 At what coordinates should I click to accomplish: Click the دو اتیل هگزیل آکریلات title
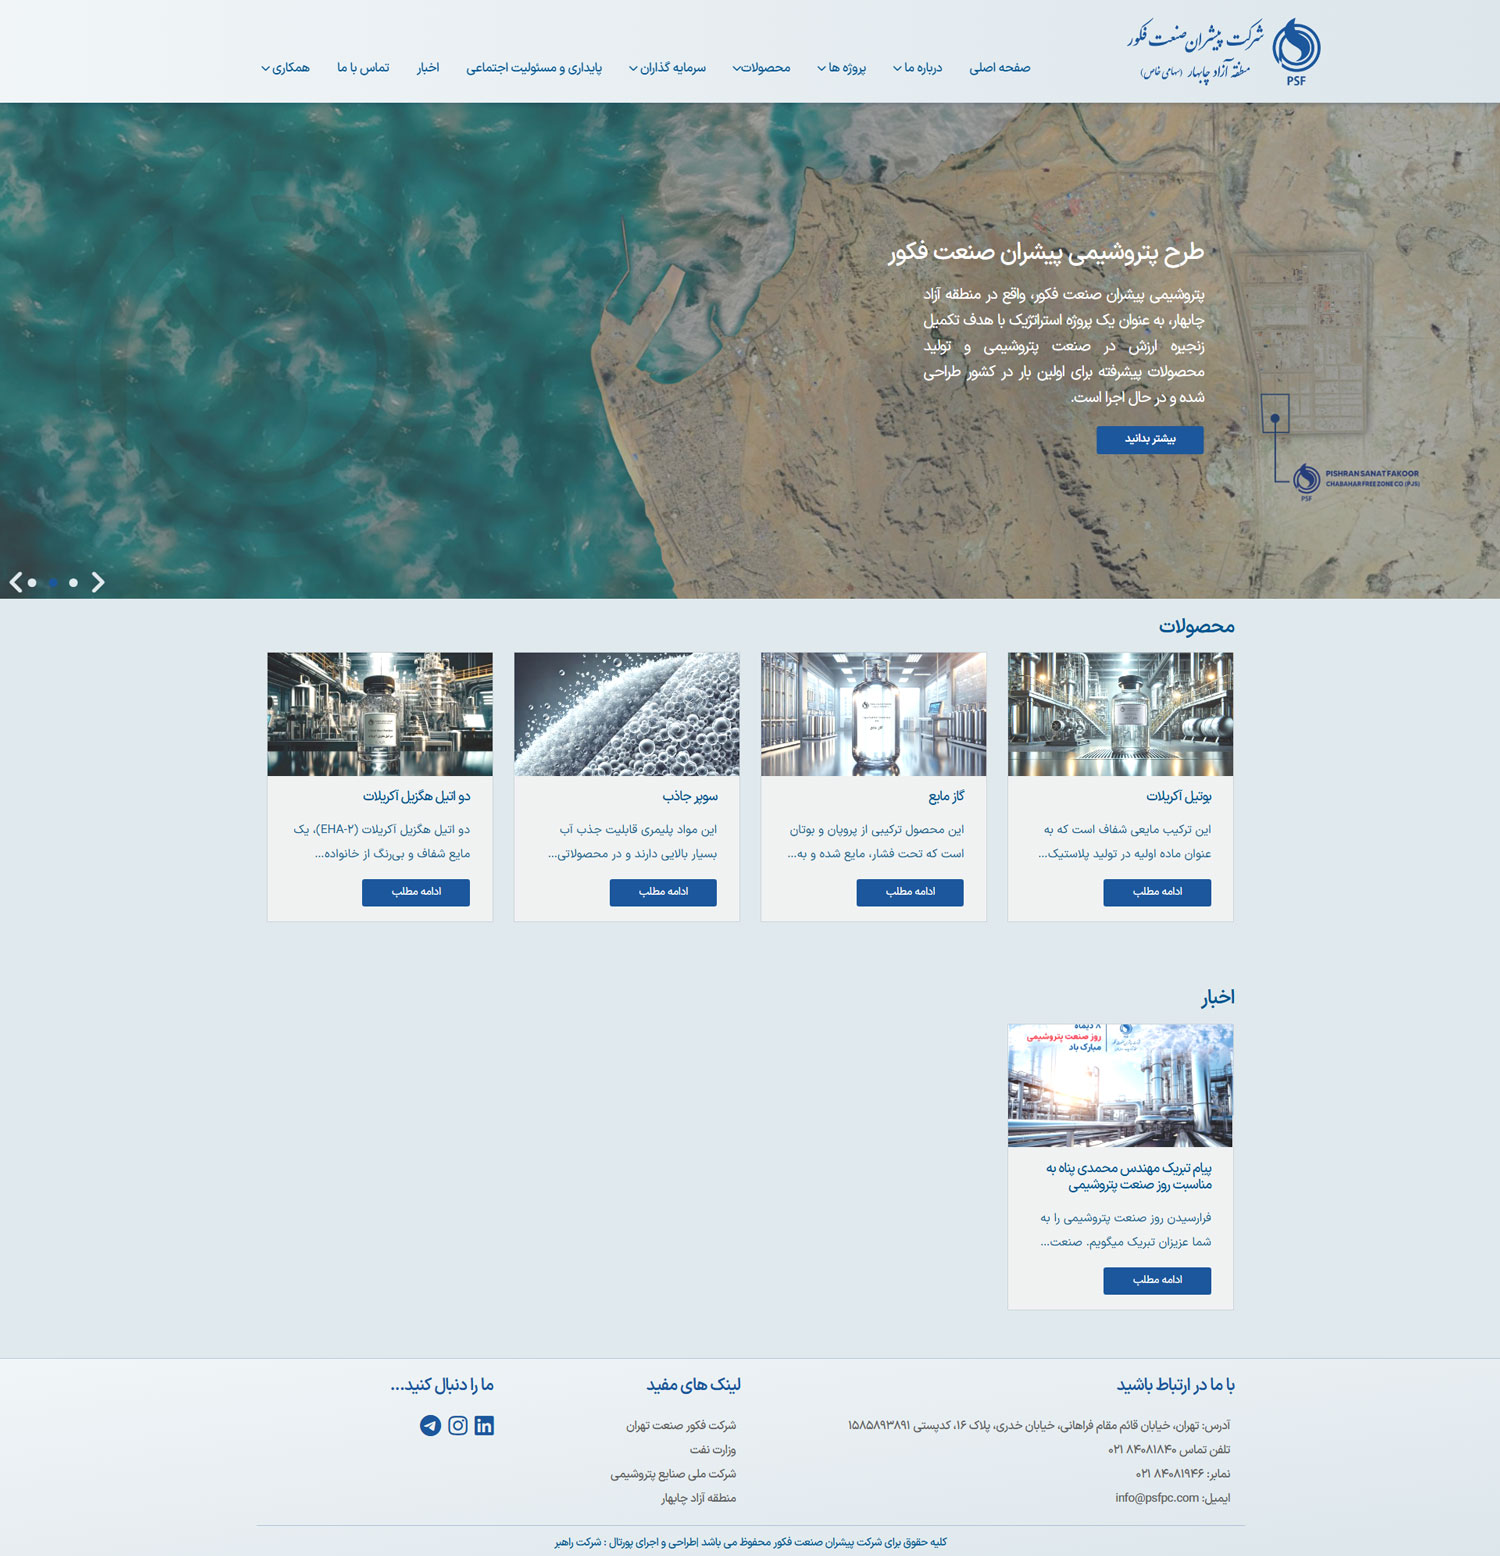(x=416, y=796)
